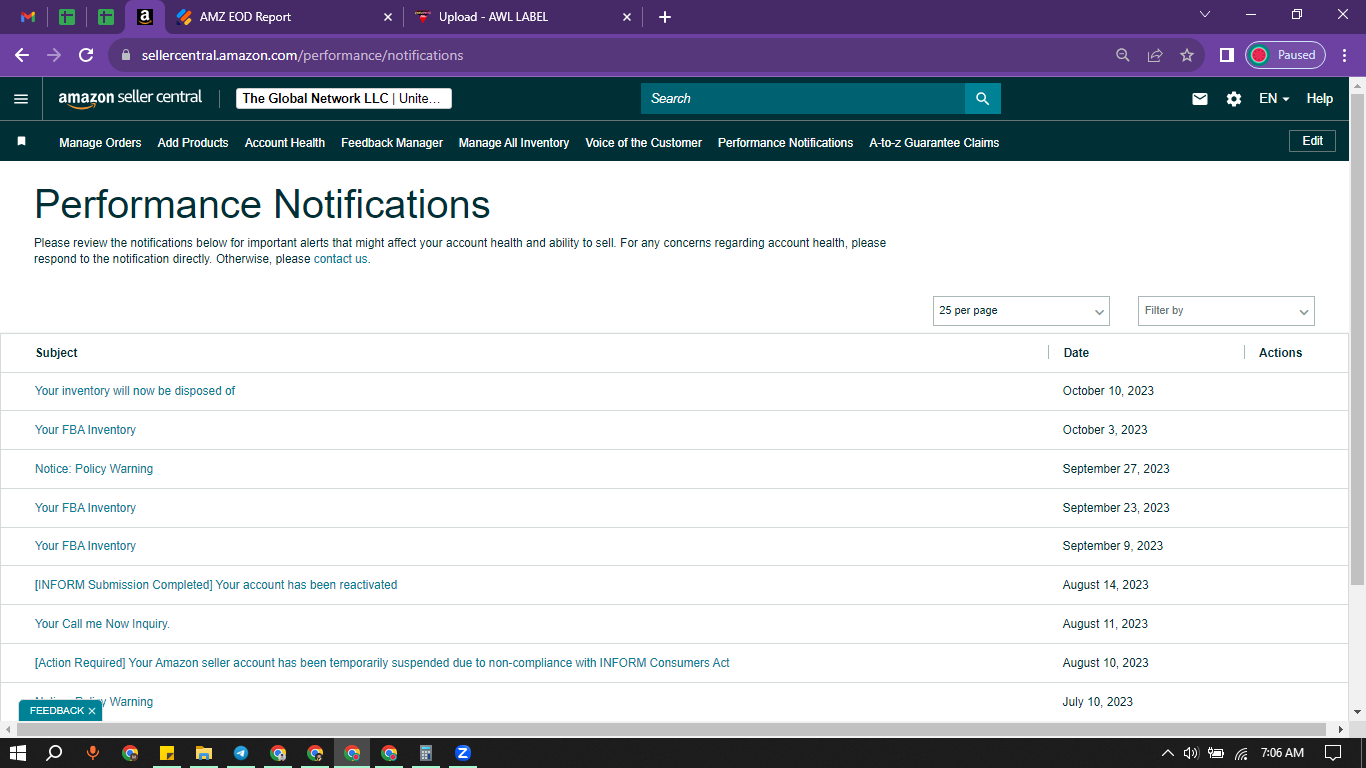This screenshot has width=1366, height=768.
Task: Open Telegram from taskbar
Action: click(241, 753)
